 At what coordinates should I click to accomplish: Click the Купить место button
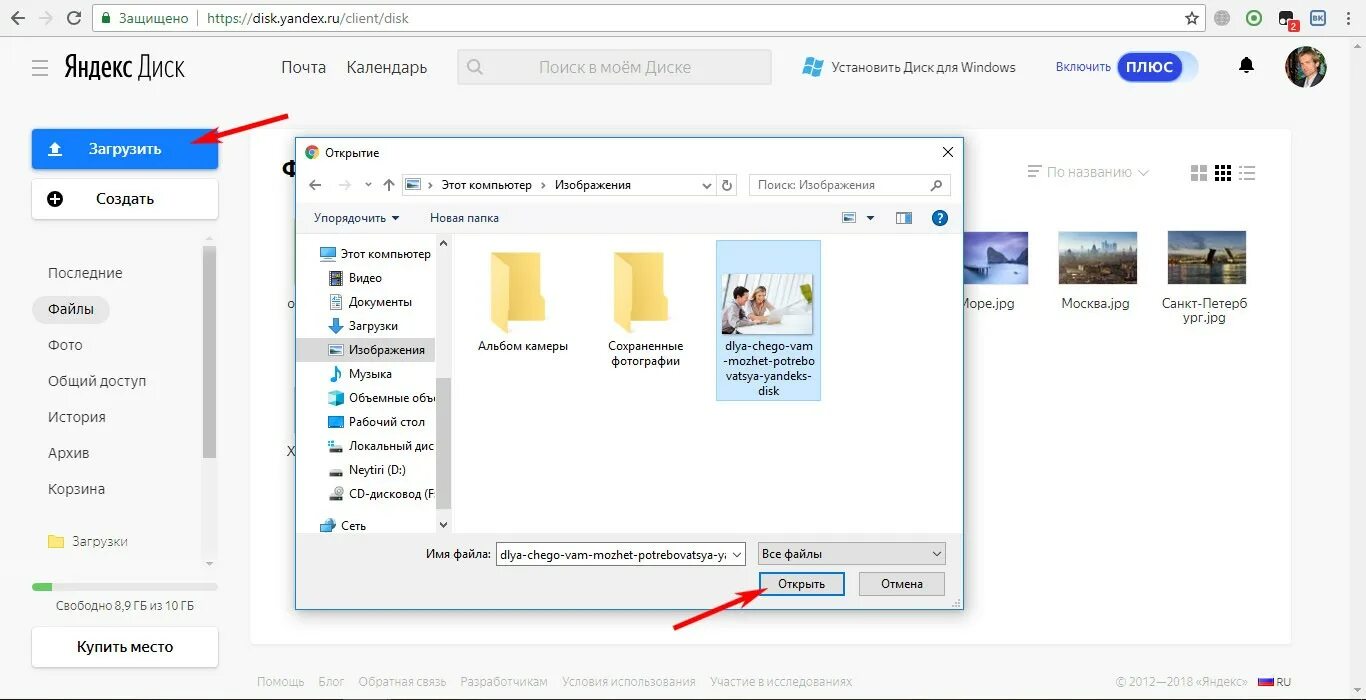[125, 647]
